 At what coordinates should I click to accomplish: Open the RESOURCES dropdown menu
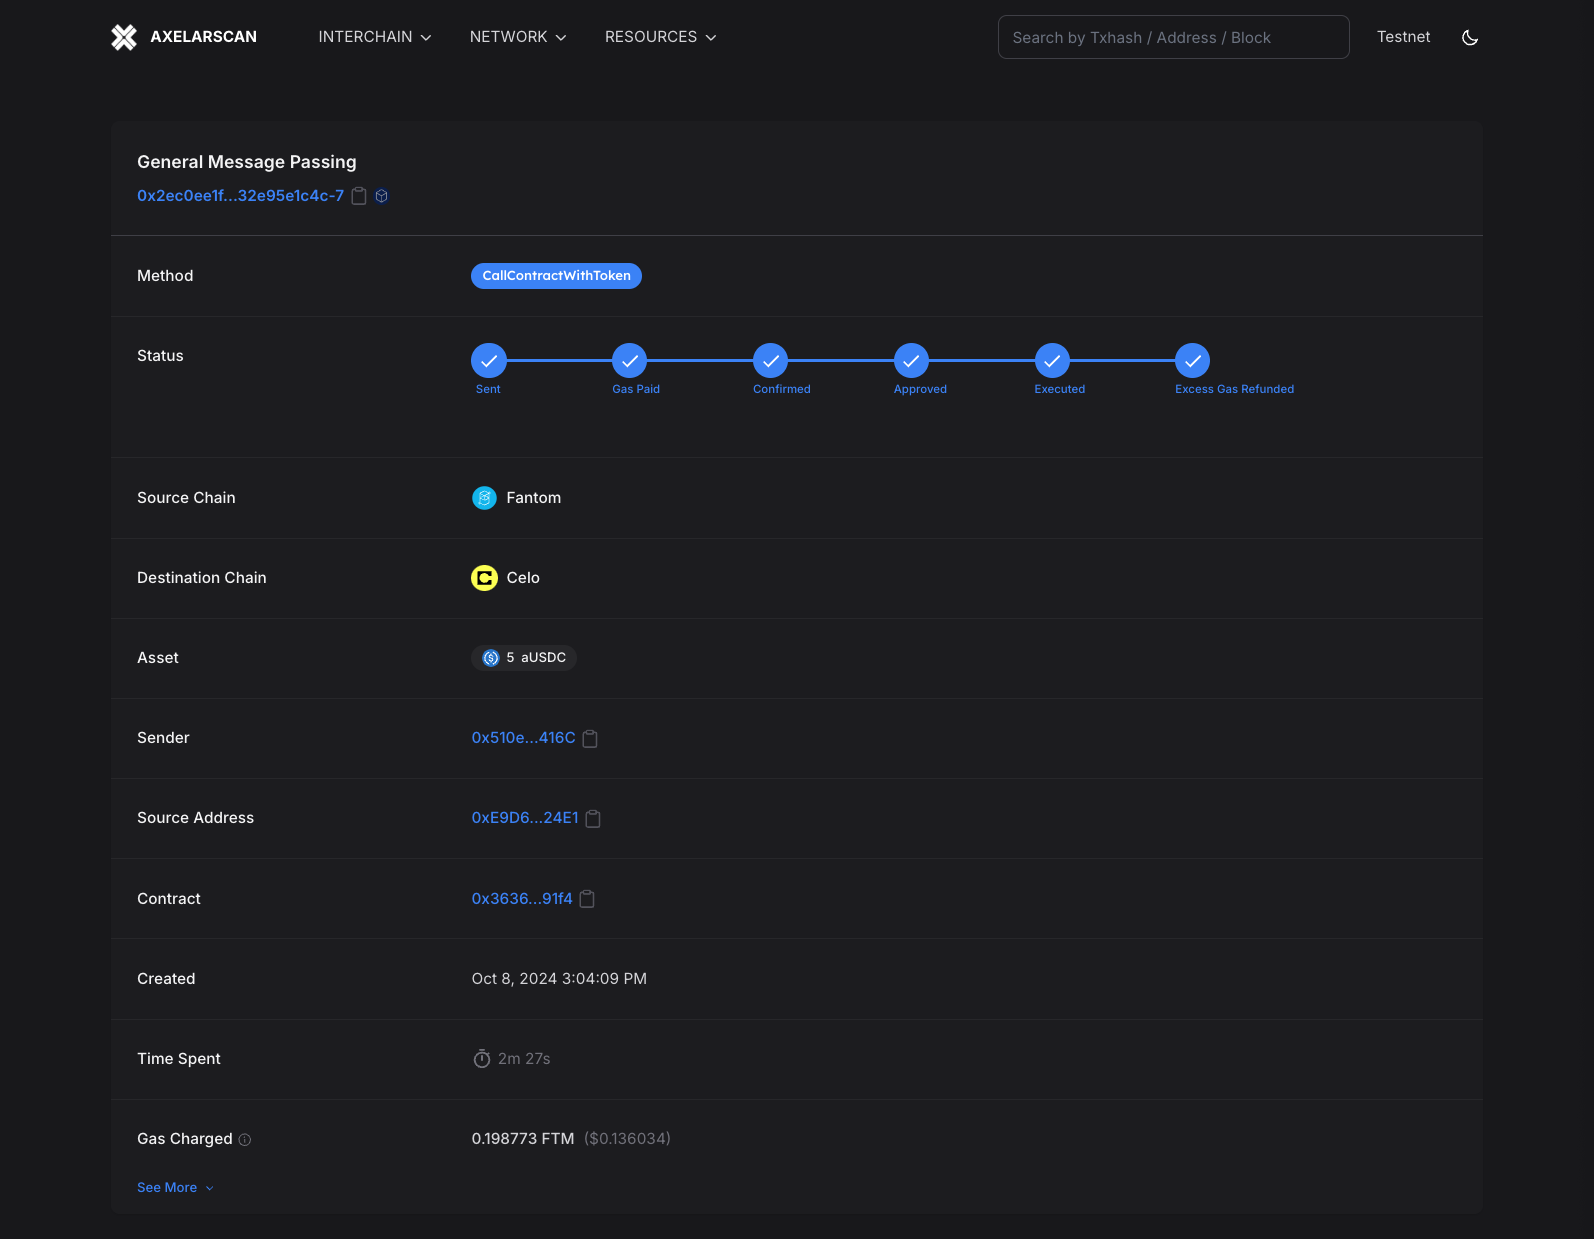point(661,37)
